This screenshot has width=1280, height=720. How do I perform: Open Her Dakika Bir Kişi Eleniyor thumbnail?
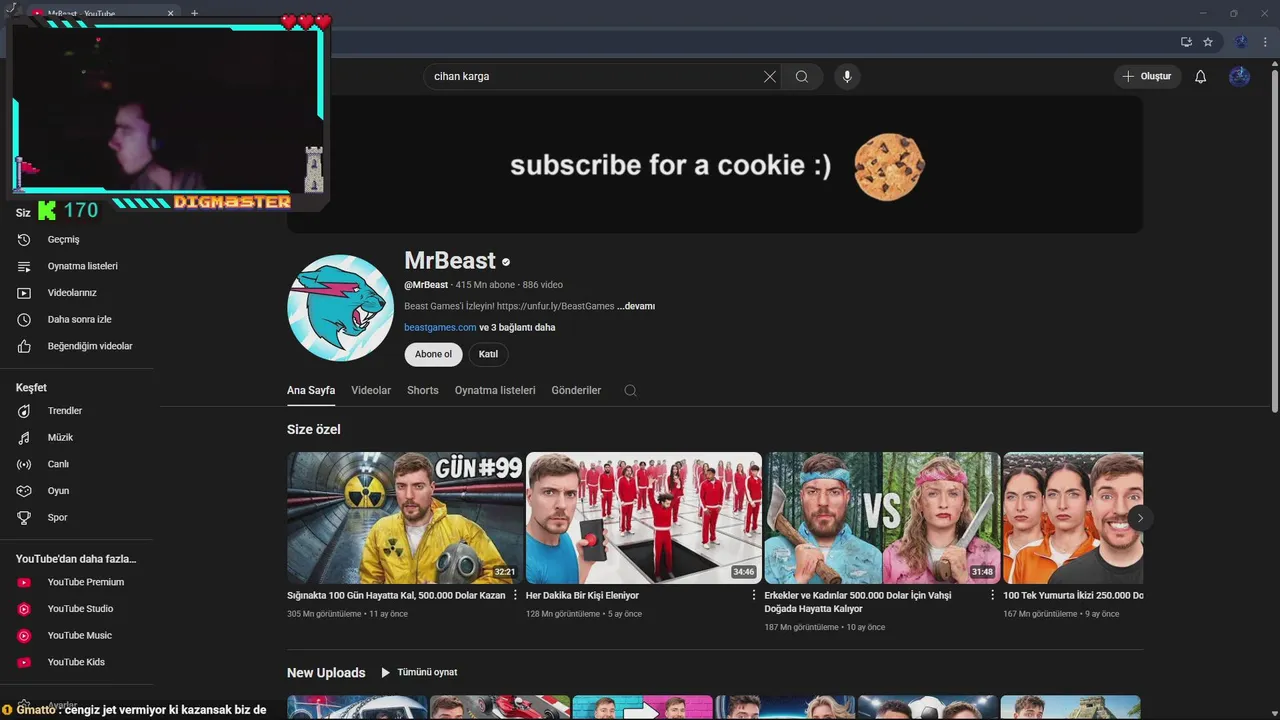pos(644,518)
